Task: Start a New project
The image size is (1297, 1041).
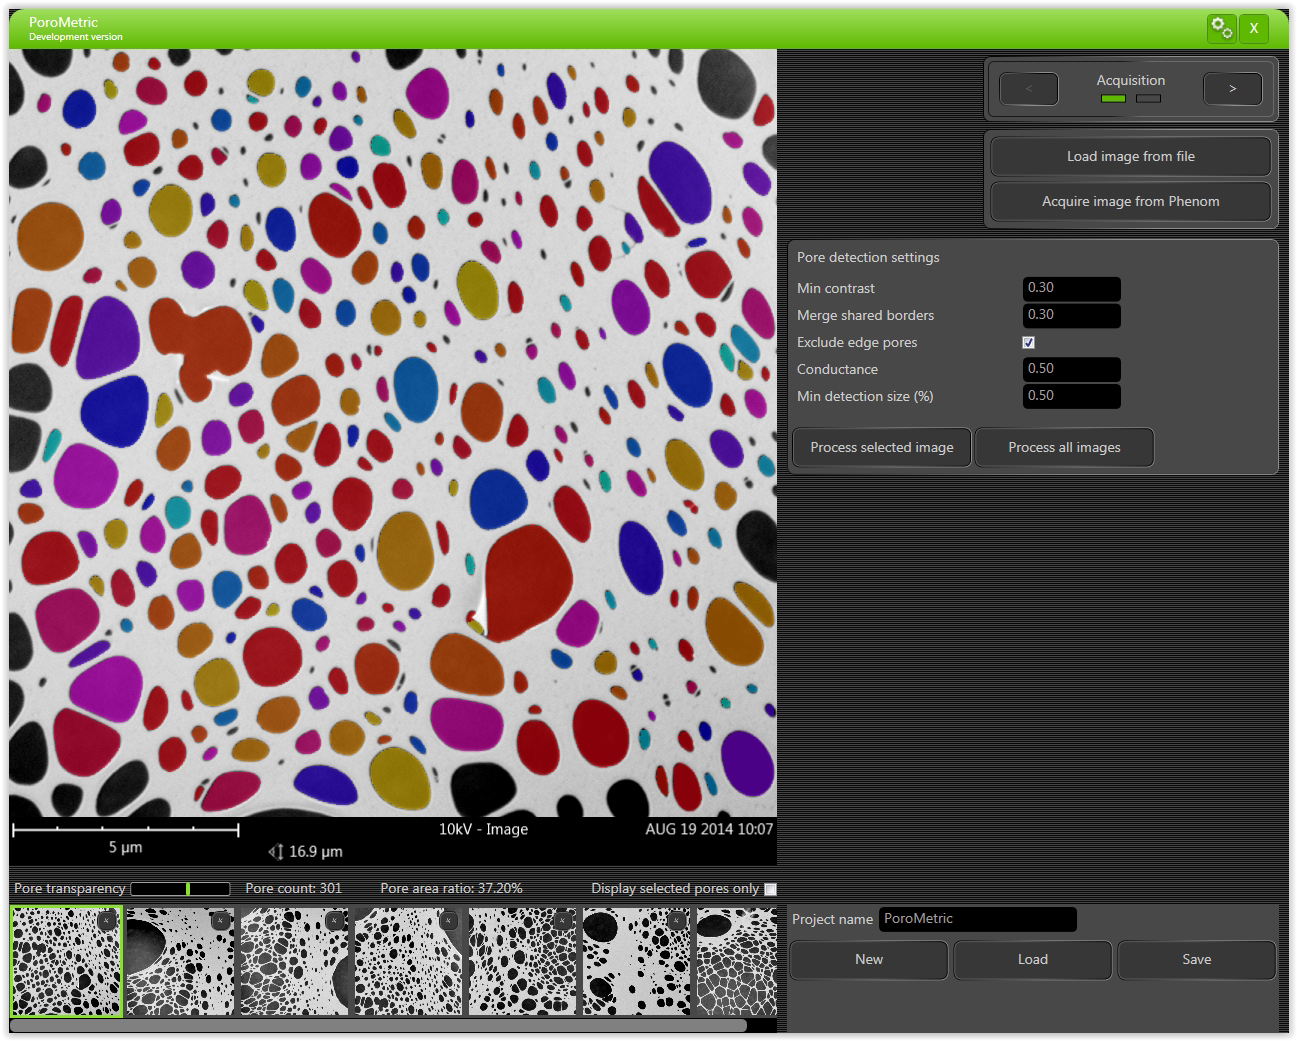Action: [x=868, y=959]
